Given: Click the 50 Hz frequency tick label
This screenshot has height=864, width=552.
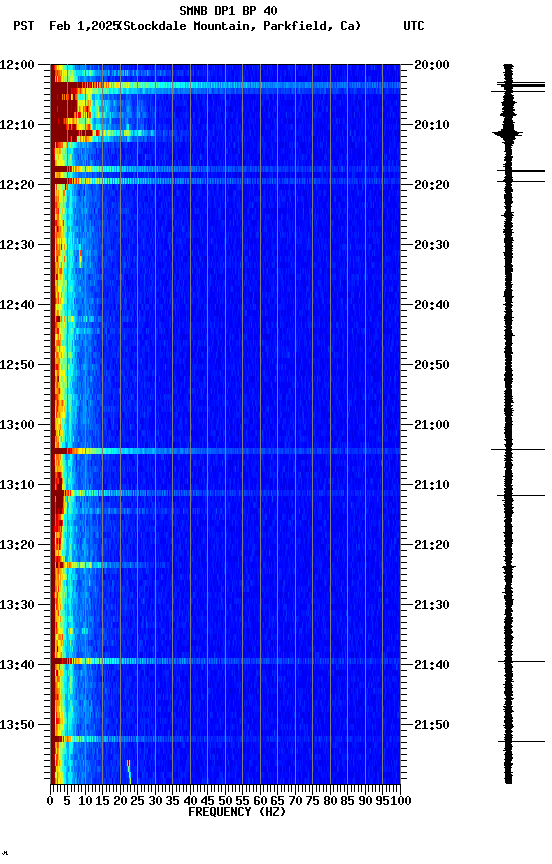Looking at the screenshot, I should tap(225, 801).
